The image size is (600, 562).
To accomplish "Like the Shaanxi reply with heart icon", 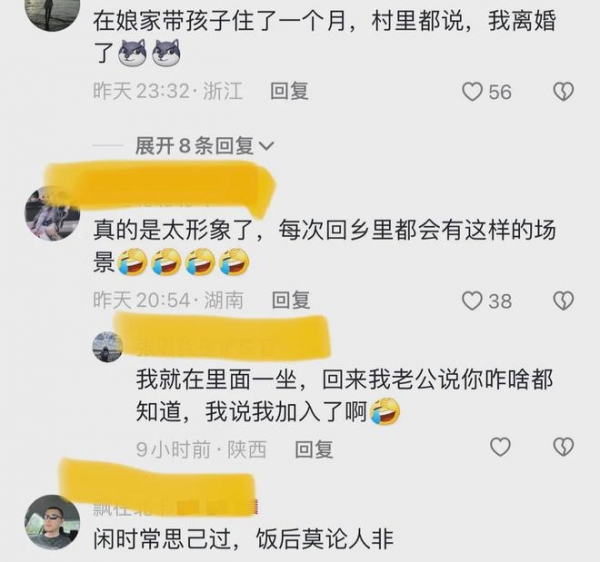I will (x=501, y=447).
